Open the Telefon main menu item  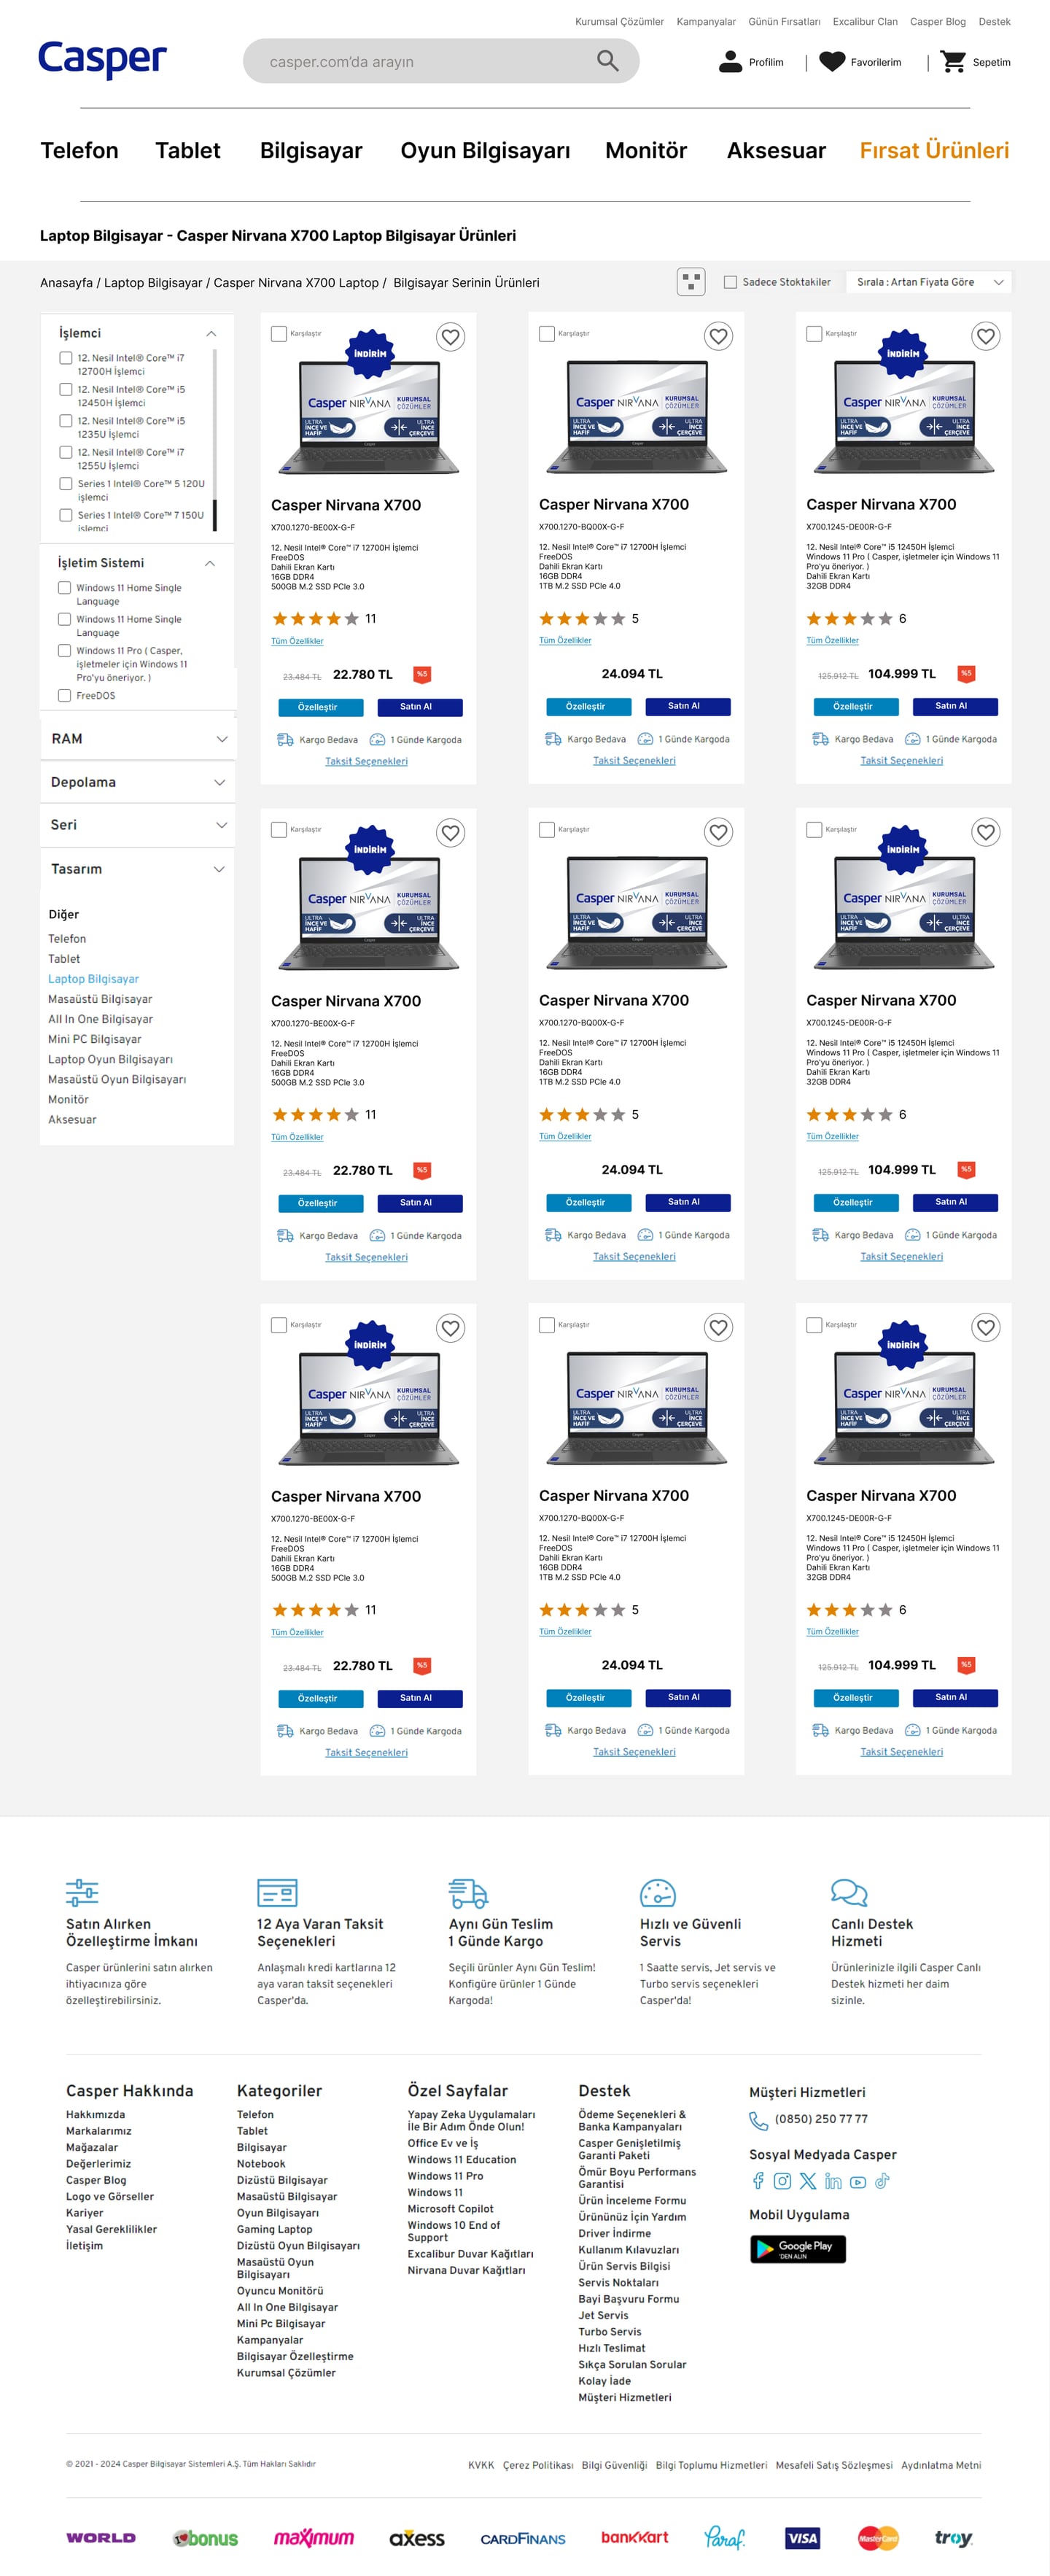[79, 150]
